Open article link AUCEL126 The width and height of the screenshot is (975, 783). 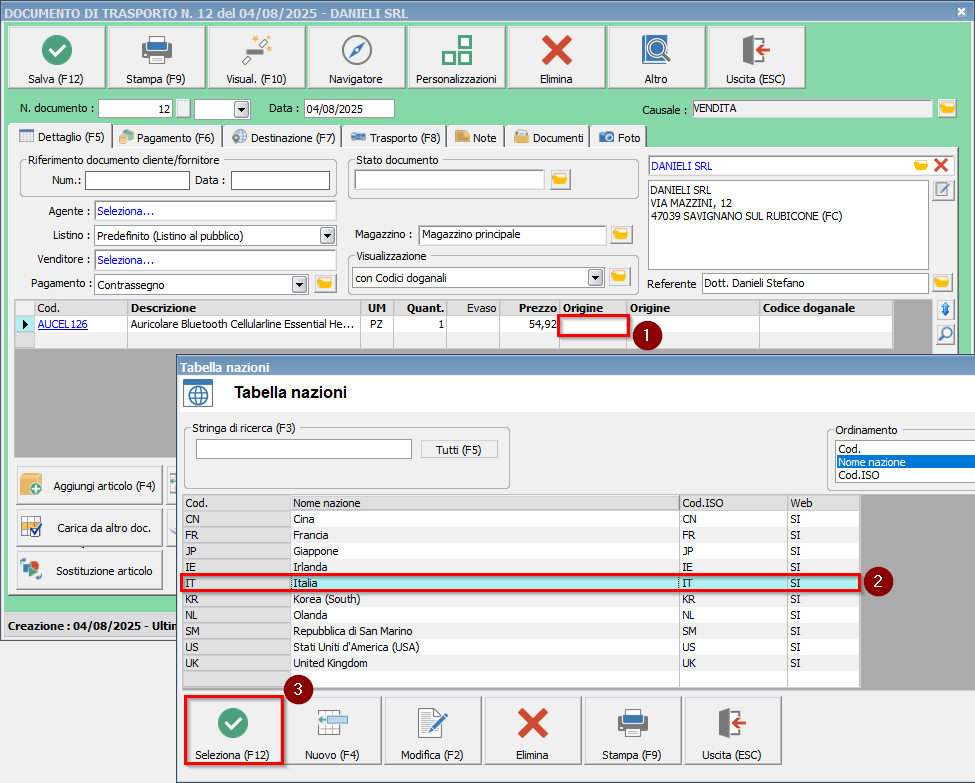click(63, 324)
